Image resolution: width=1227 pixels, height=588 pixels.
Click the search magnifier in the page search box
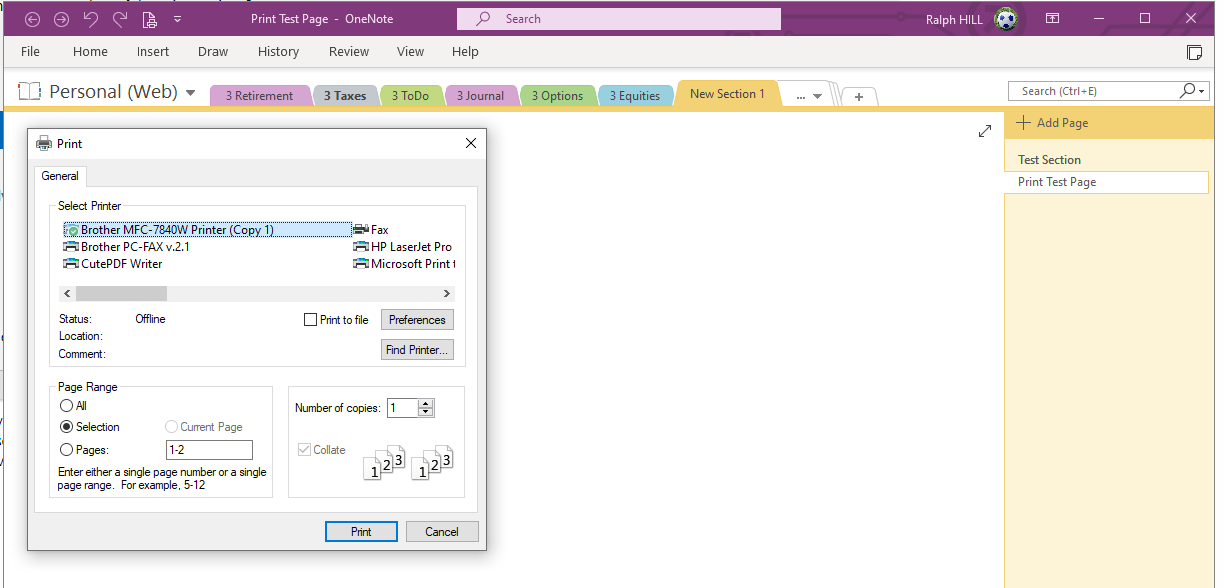1186,90
